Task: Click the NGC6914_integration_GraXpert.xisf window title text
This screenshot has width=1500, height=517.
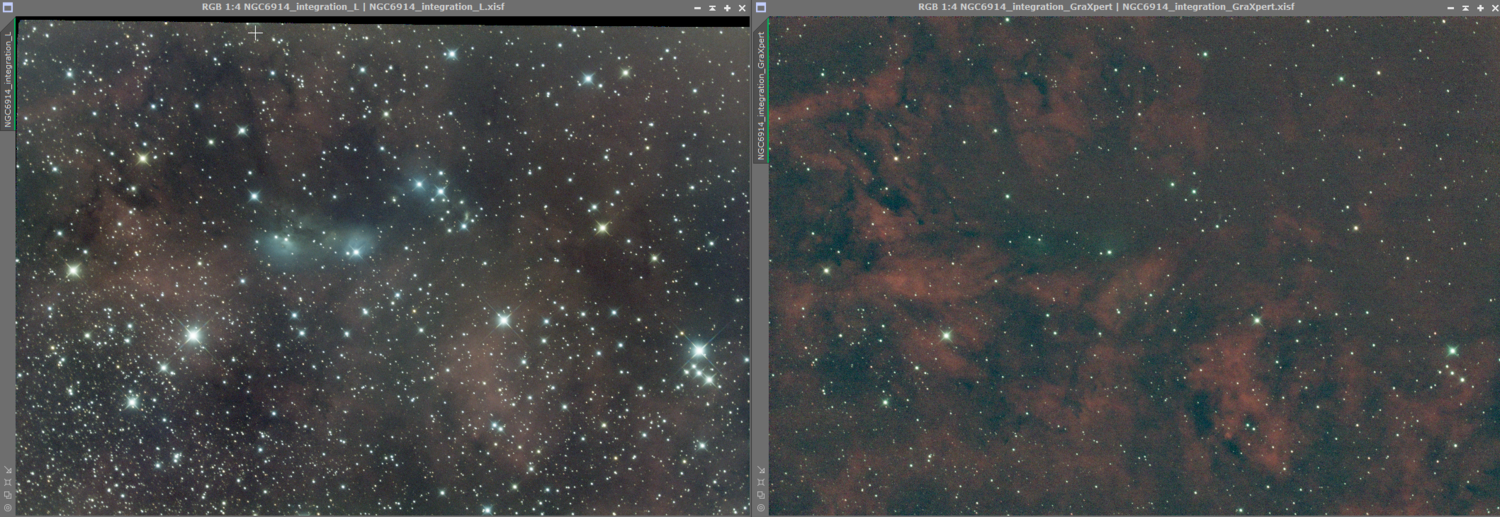Action: point(1208,7)
